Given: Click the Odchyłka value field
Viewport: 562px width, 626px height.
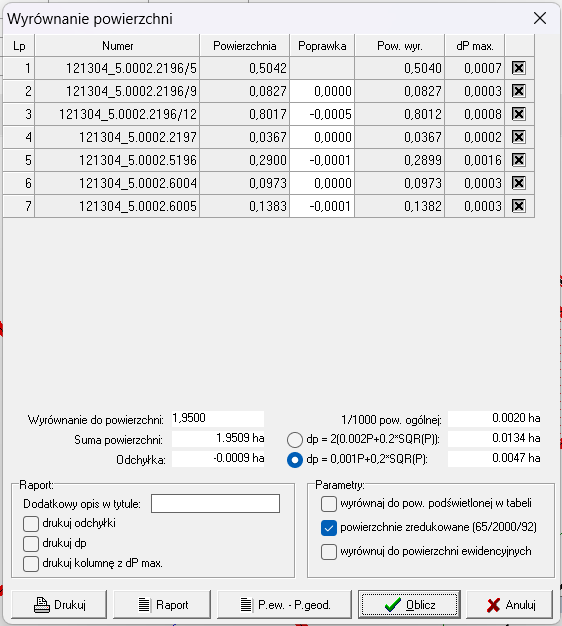Looking at the screenshot, I should pos(218,458).
